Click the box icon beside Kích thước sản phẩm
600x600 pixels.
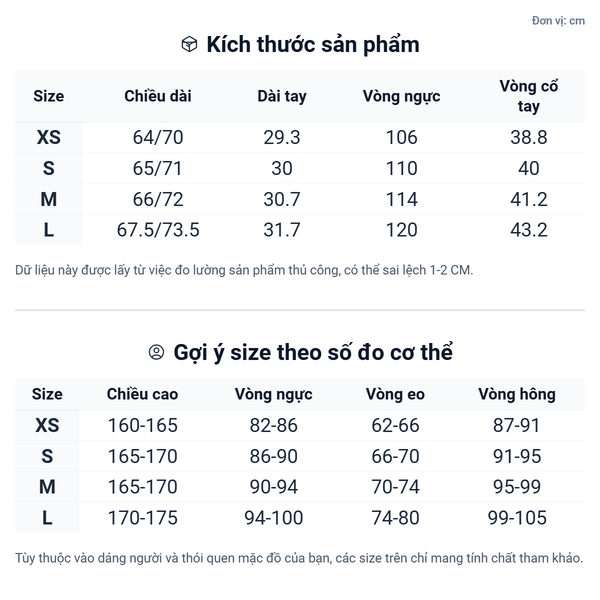pyautogui.click(x=189, y=44)
